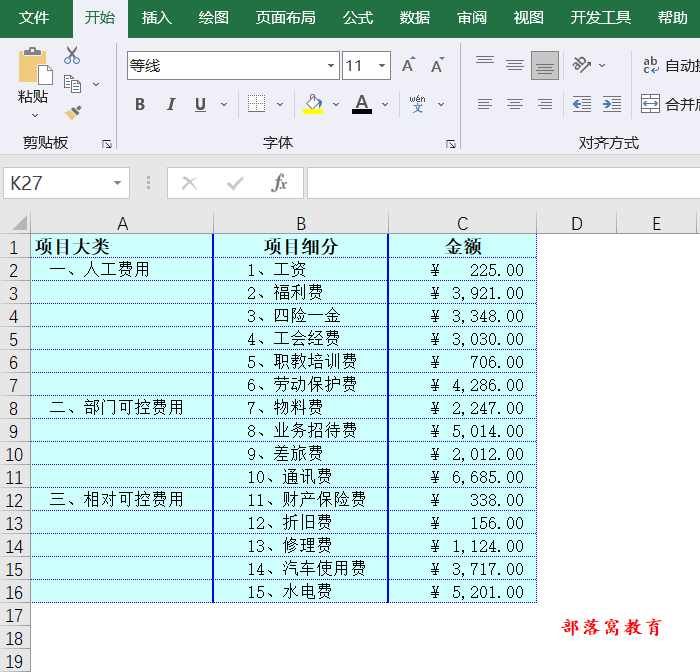Expand the Paste options arrow

coord(35,115)
